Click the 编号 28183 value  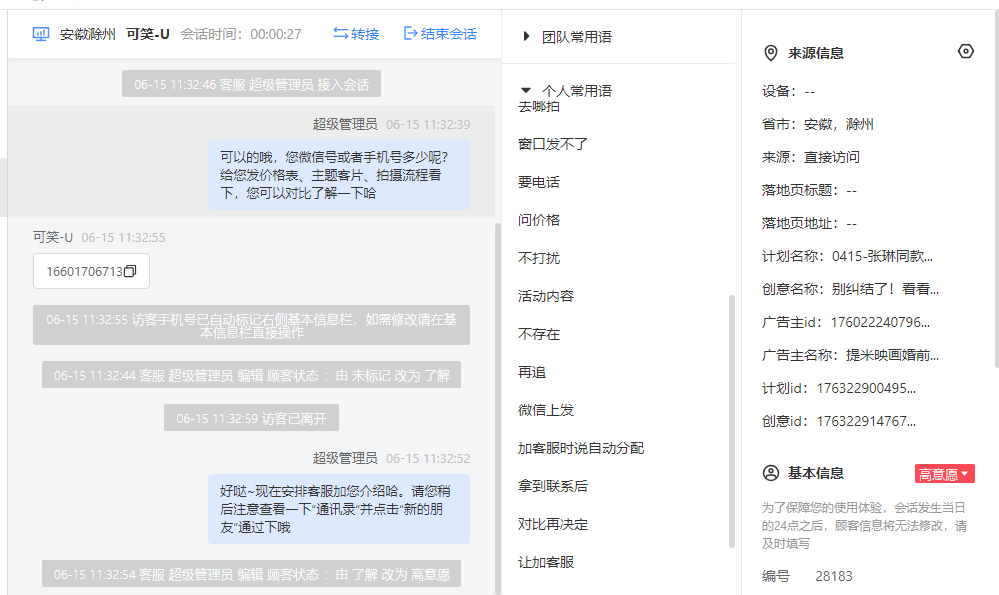(833, 576)
